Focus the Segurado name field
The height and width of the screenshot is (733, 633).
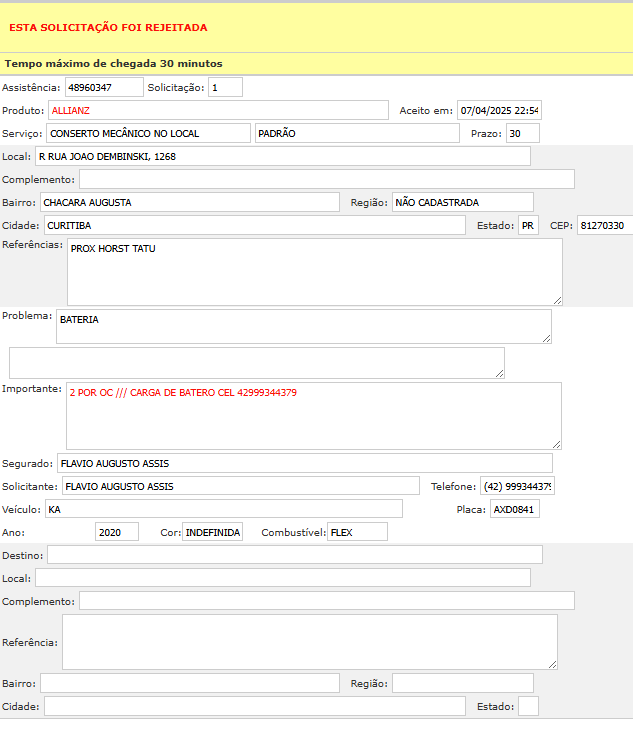point(304,463)
